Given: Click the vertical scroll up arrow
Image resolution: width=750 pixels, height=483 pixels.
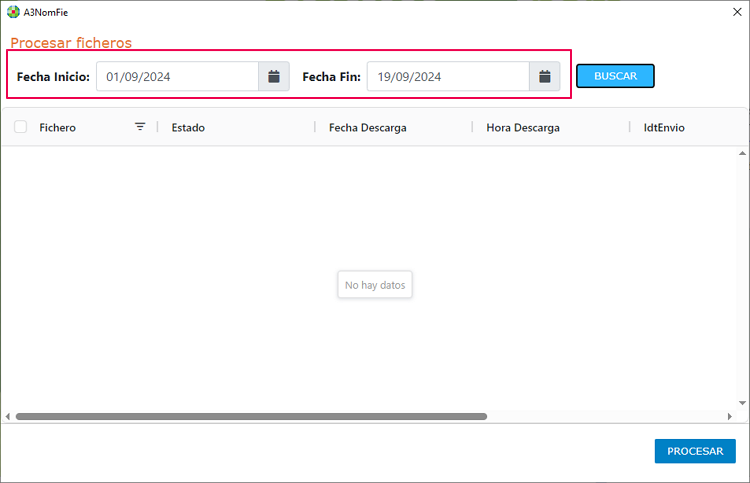Looking at the screenshot, I should pos(742,154).
